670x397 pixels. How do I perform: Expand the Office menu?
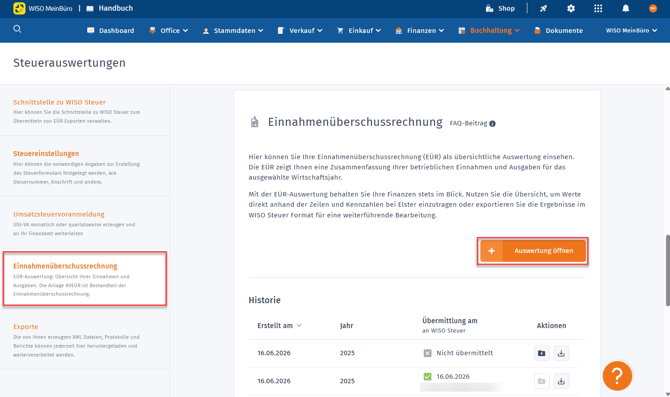pyautogui.click(x=168, y=30)
